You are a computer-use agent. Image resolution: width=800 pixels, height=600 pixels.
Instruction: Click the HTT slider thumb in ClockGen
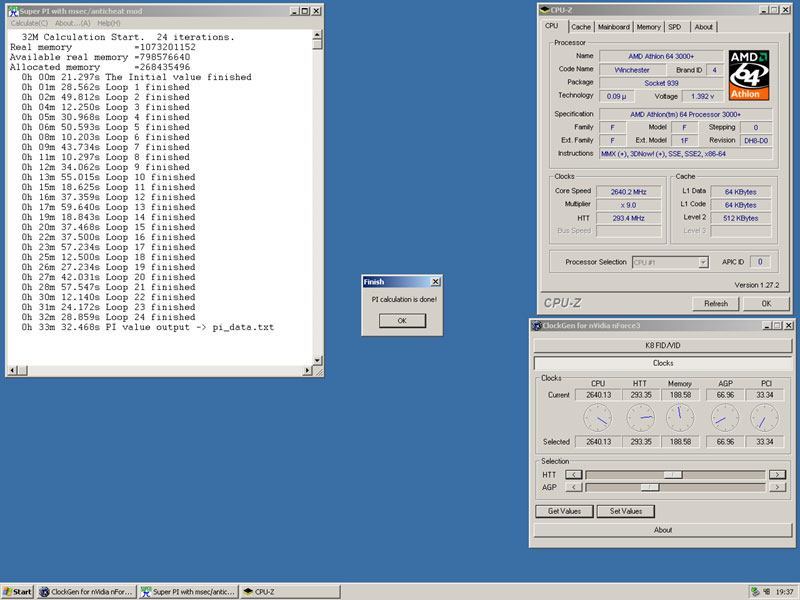(x=673, y=475)
